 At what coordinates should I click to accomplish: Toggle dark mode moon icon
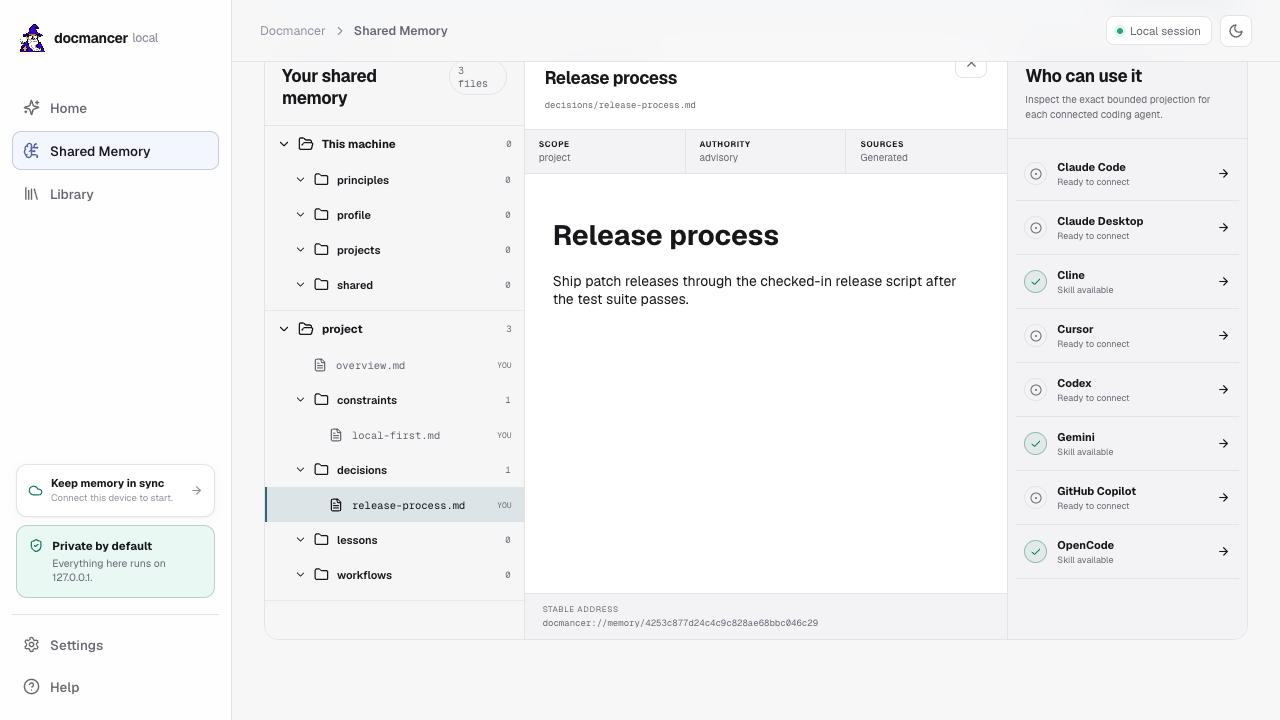pyautogui.click(x=1236, y=31)
